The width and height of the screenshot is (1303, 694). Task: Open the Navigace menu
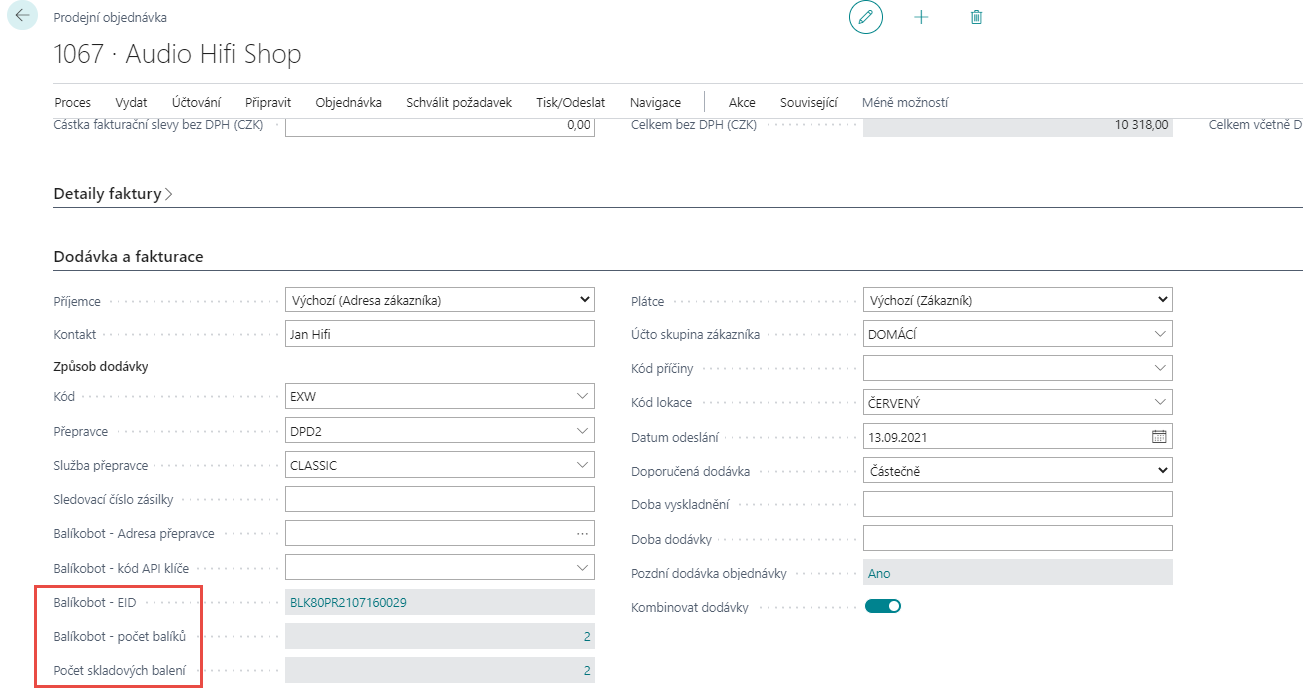click(655, 102)
